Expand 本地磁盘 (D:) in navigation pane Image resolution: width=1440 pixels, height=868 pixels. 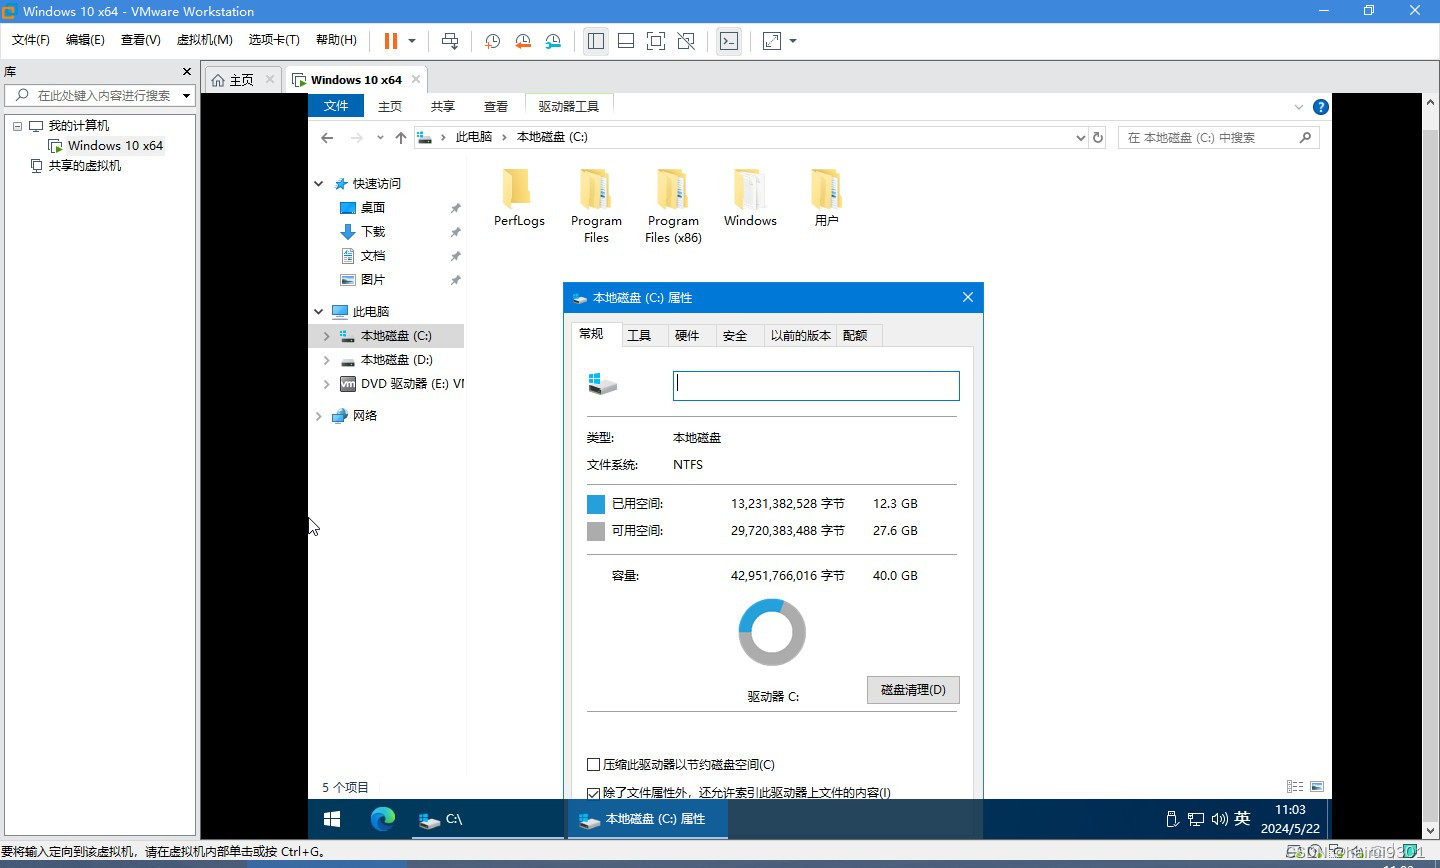326,360
